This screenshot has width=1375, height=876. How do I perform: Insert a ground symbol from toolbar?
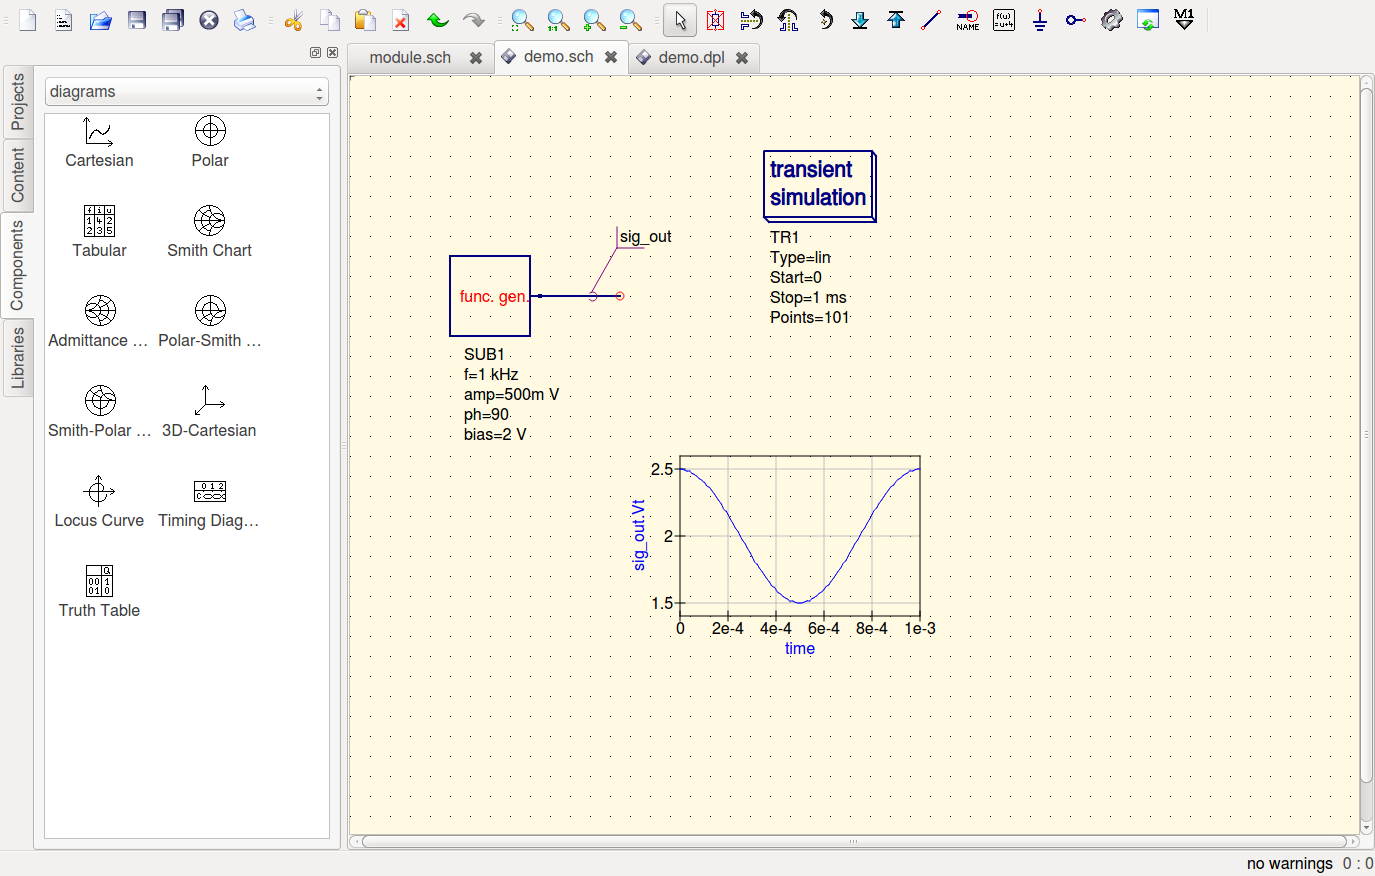point(1040,20)
